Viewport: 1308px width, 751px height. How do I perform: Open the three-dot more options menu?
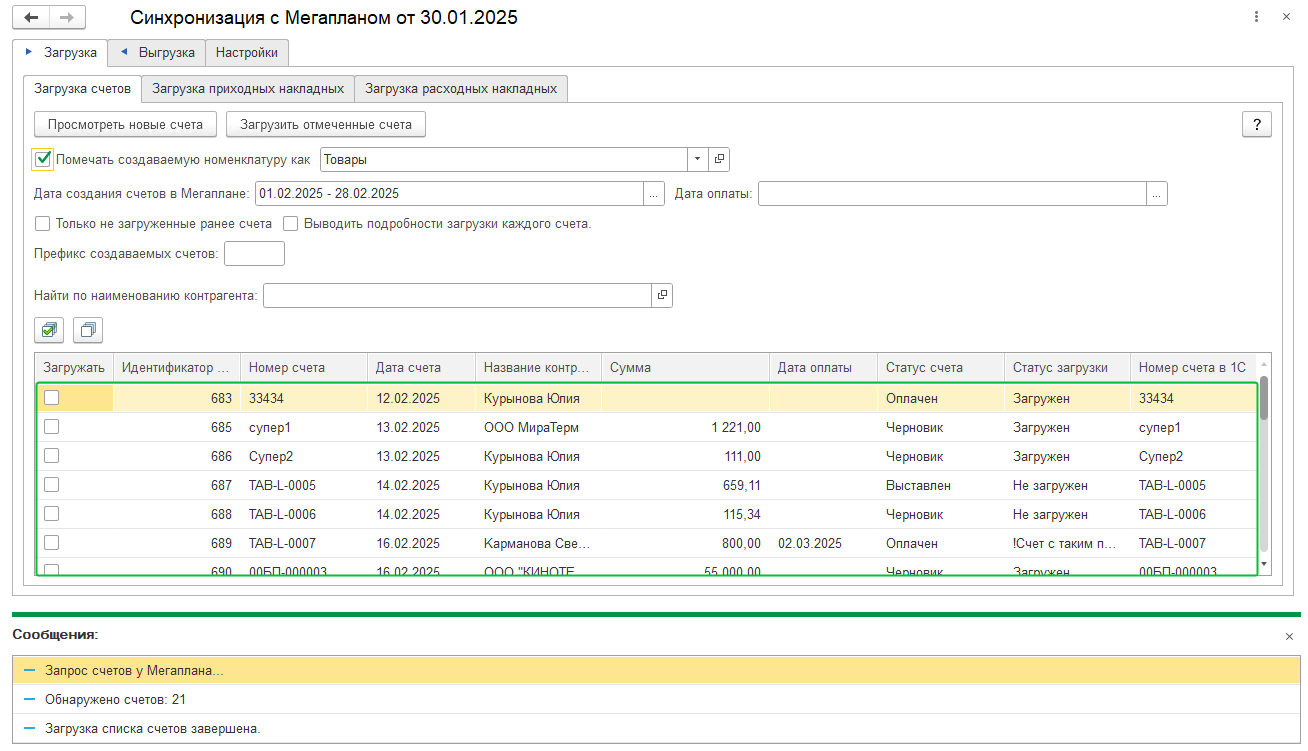coord(1256,18)
